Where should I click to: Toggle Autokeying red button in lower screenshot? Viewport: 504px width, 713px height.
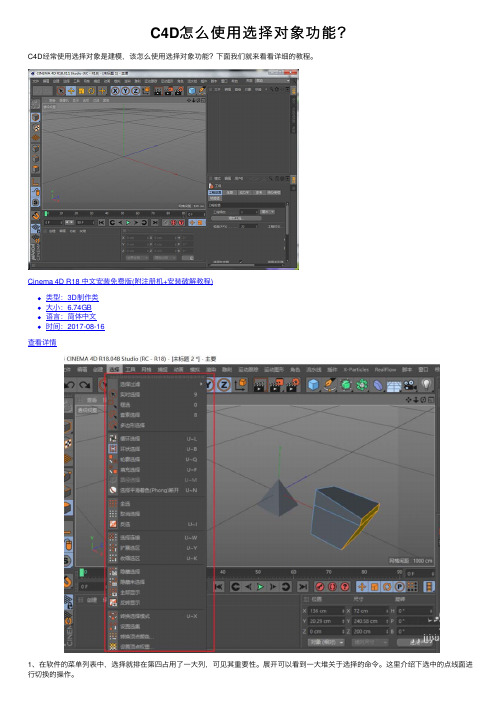(x=333, y=587)
